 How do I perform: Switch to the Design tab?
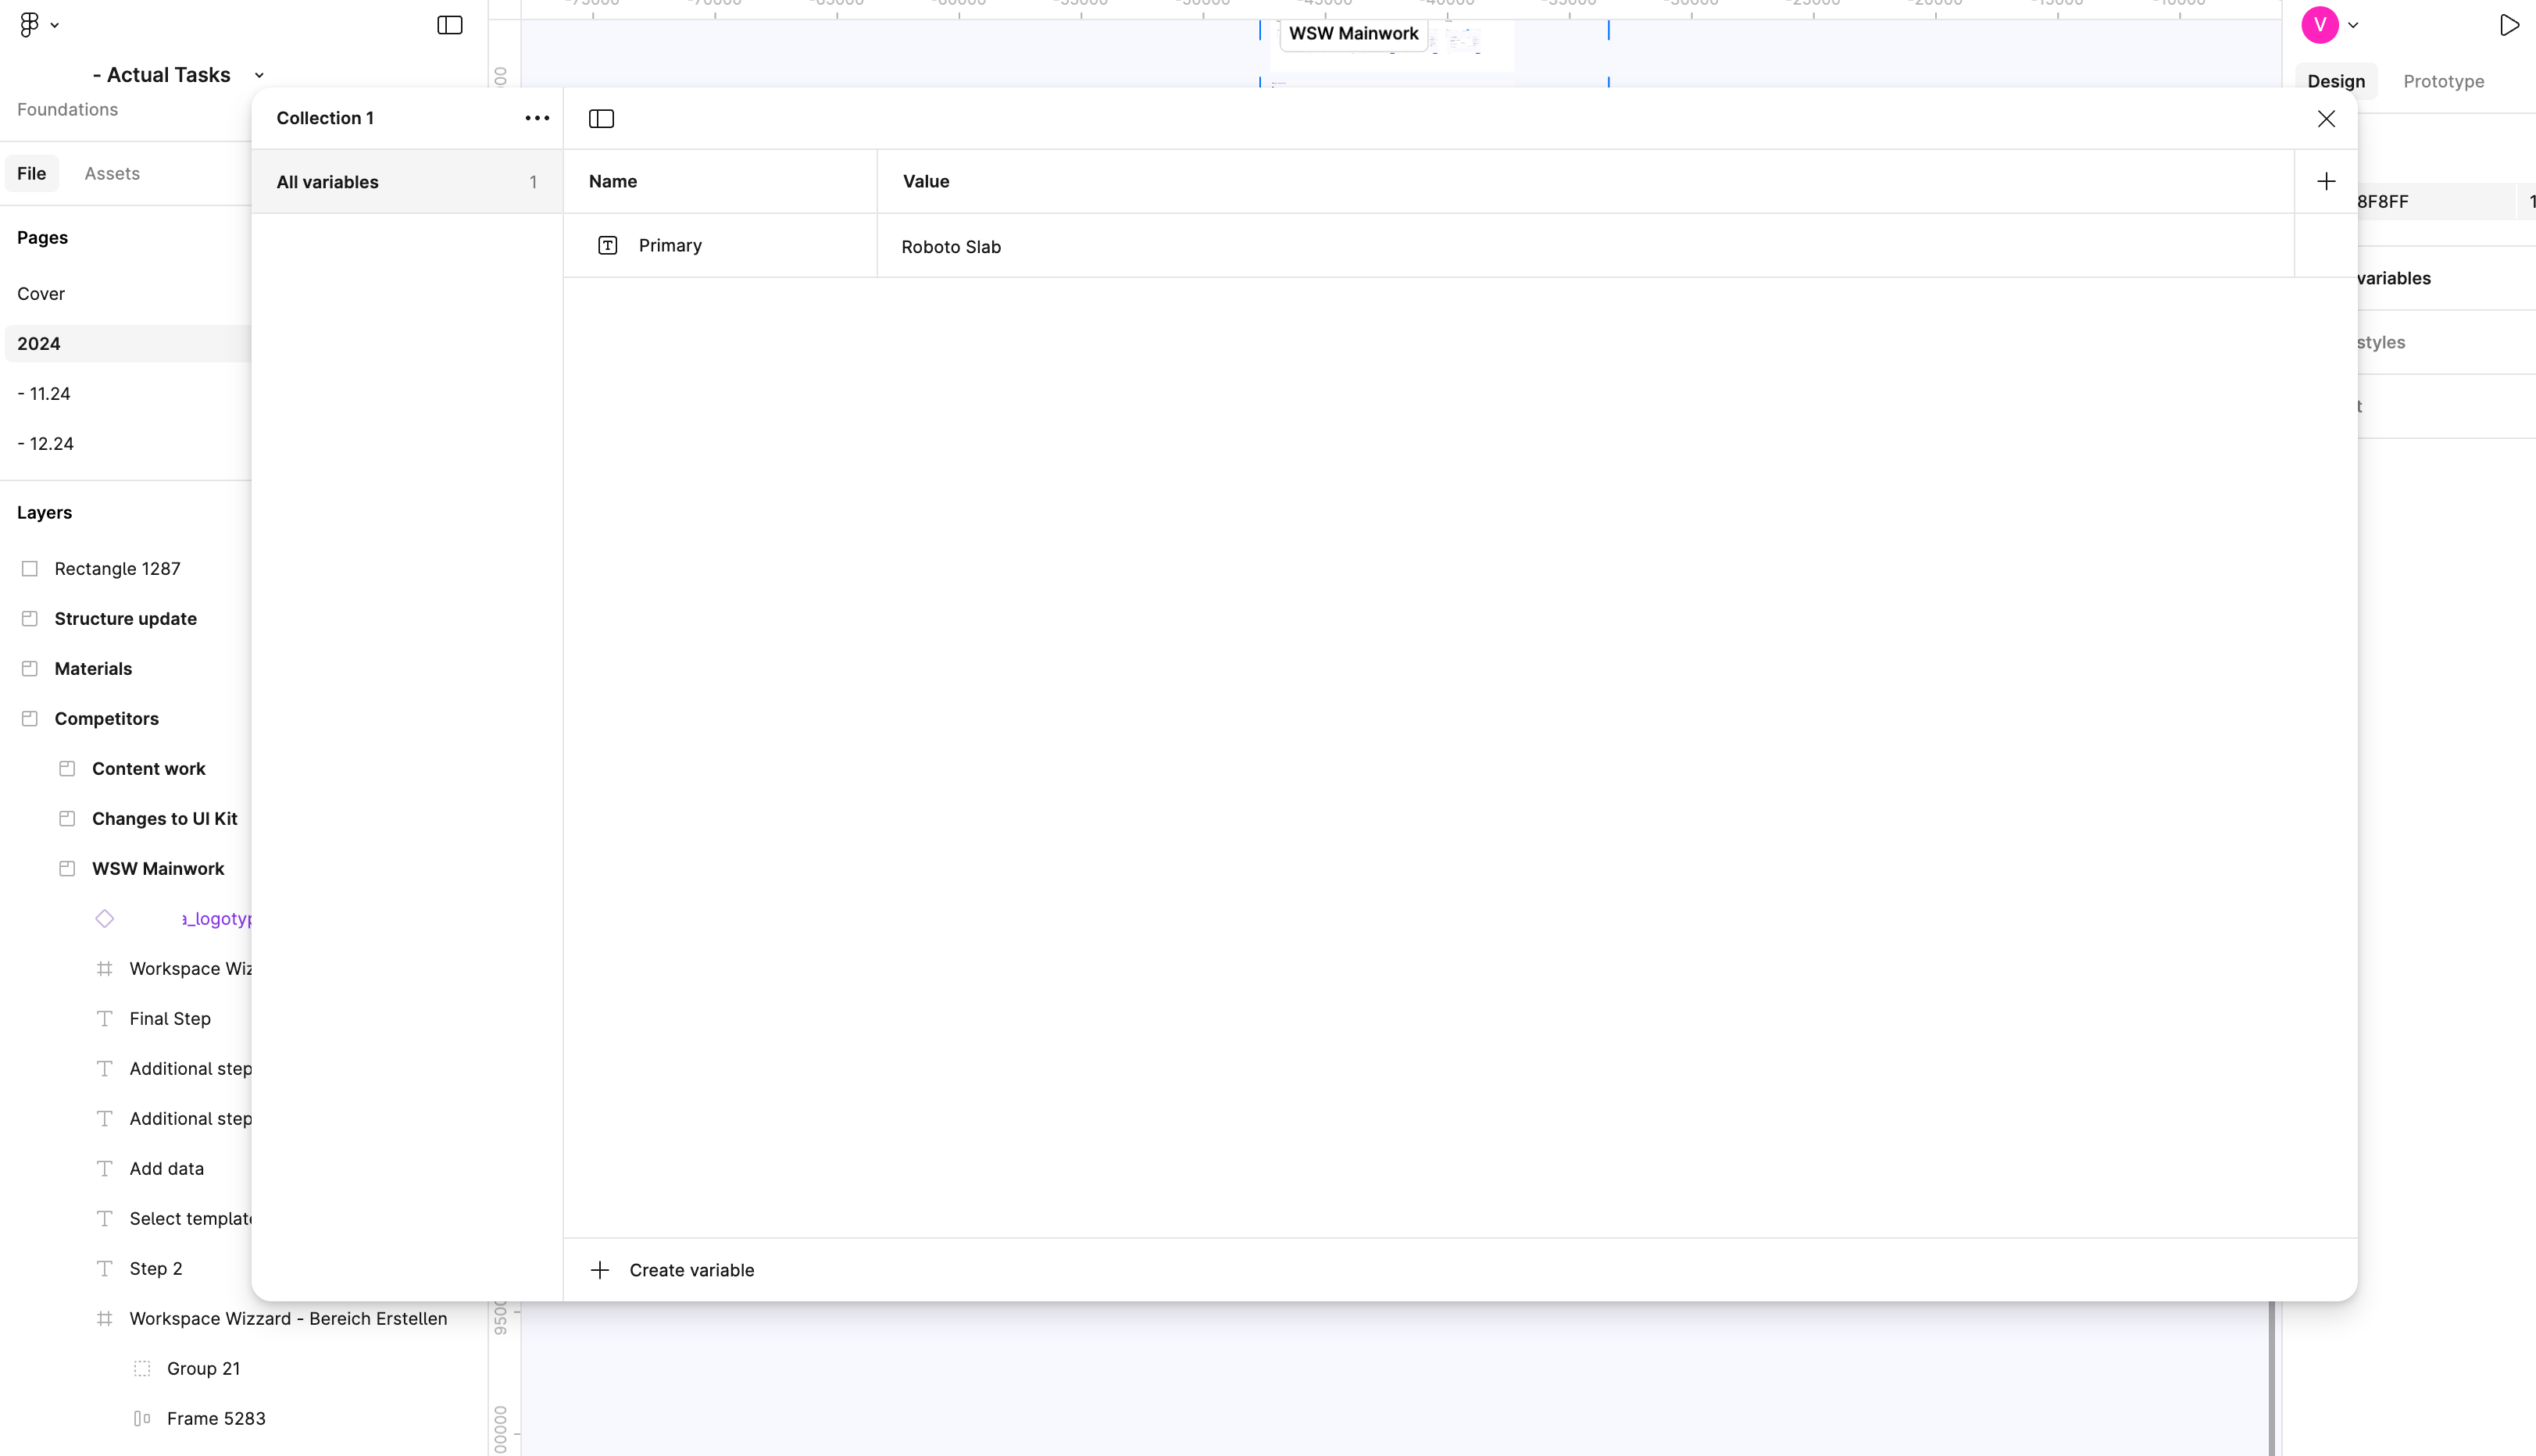click(2336, 82)
